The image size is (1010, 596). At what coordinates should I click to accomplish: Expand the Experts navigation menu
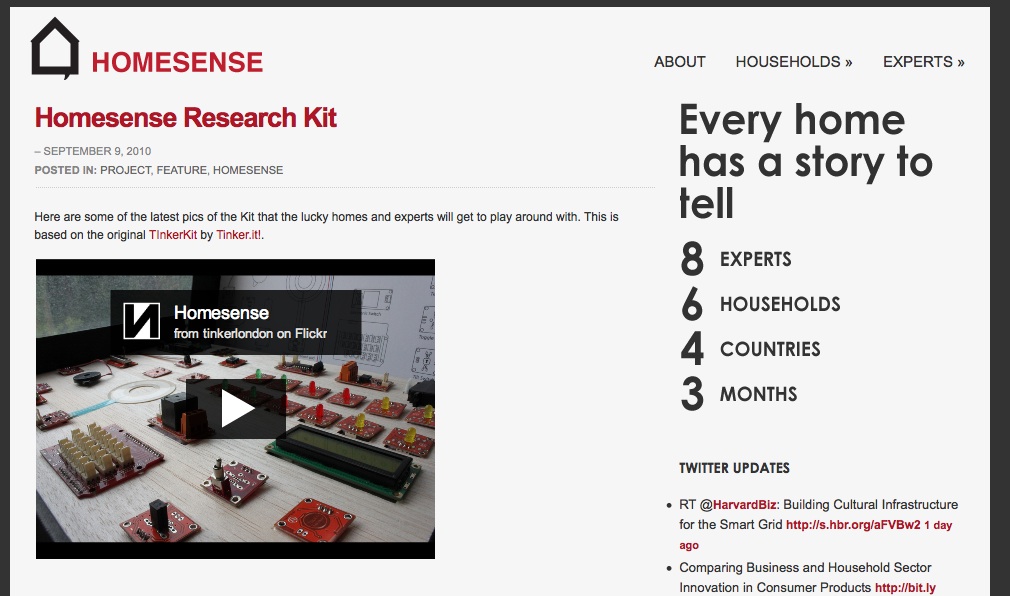pos(923,62)
